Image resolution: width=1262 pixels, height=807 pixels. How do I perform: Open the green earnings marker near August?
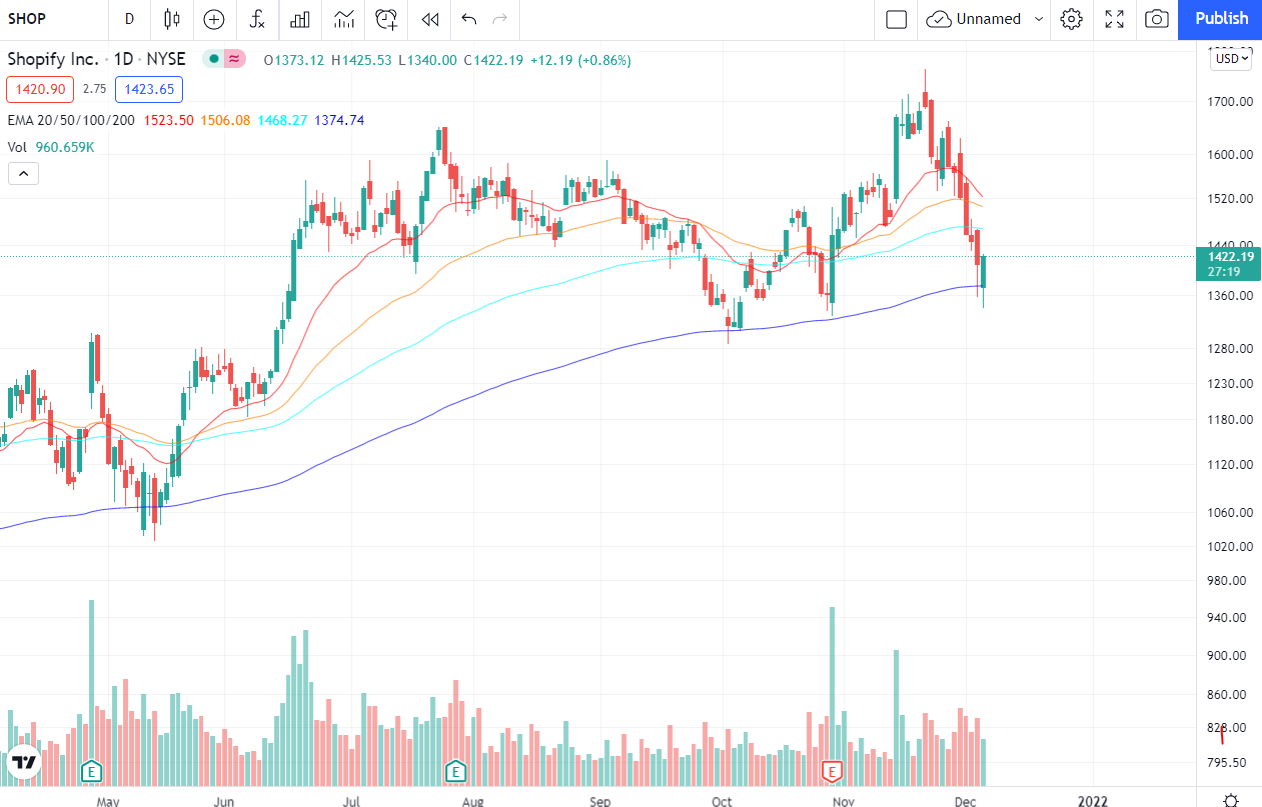click(456, 771)
